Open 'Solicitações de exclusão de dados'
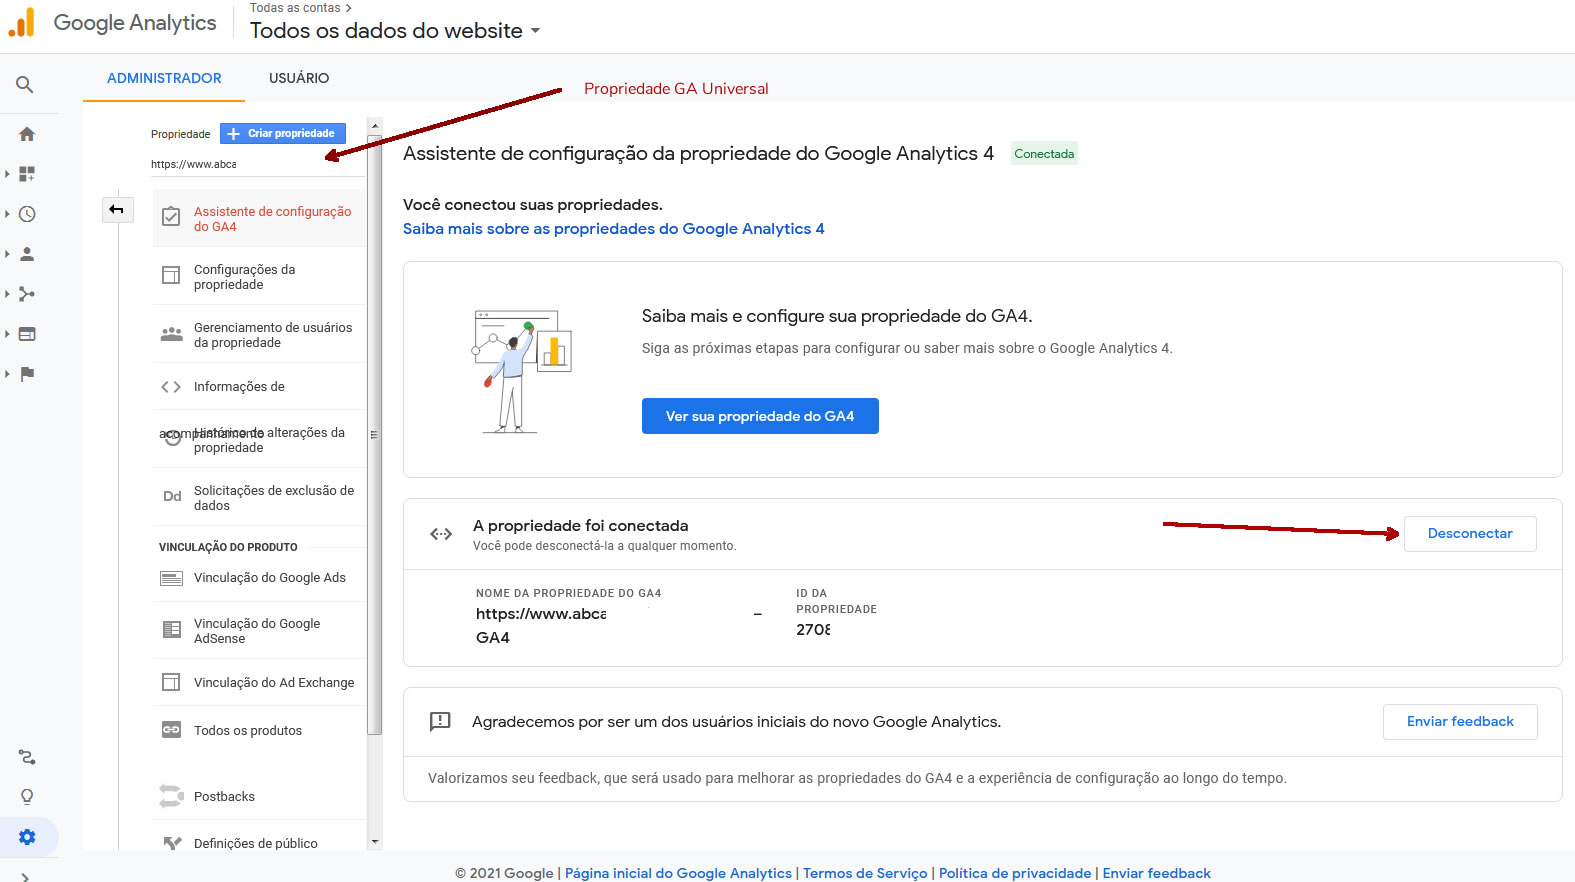 coord(260,498)
